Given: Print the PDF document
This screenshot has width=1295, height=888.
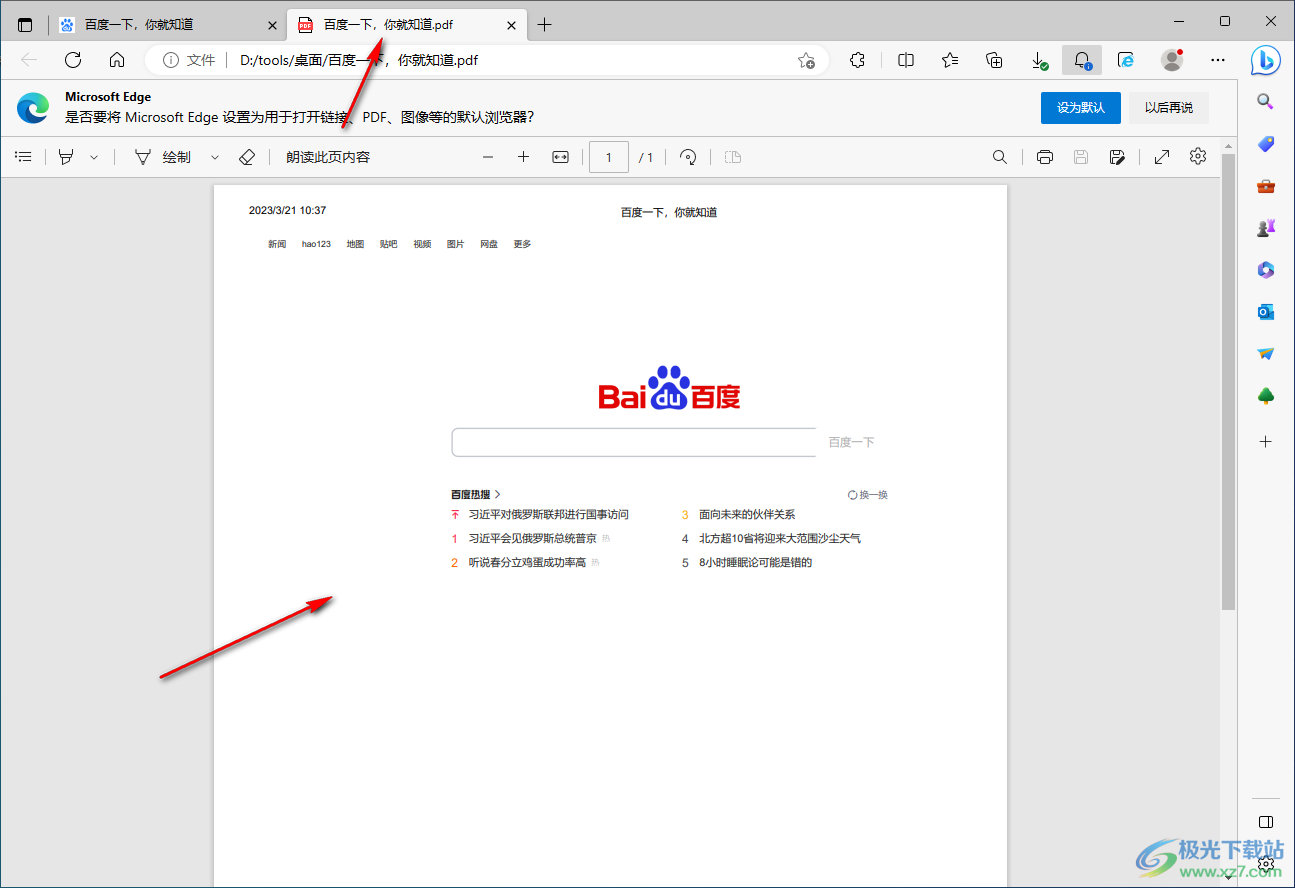Looking at the screenshot, I should (x=1045, y=157).
